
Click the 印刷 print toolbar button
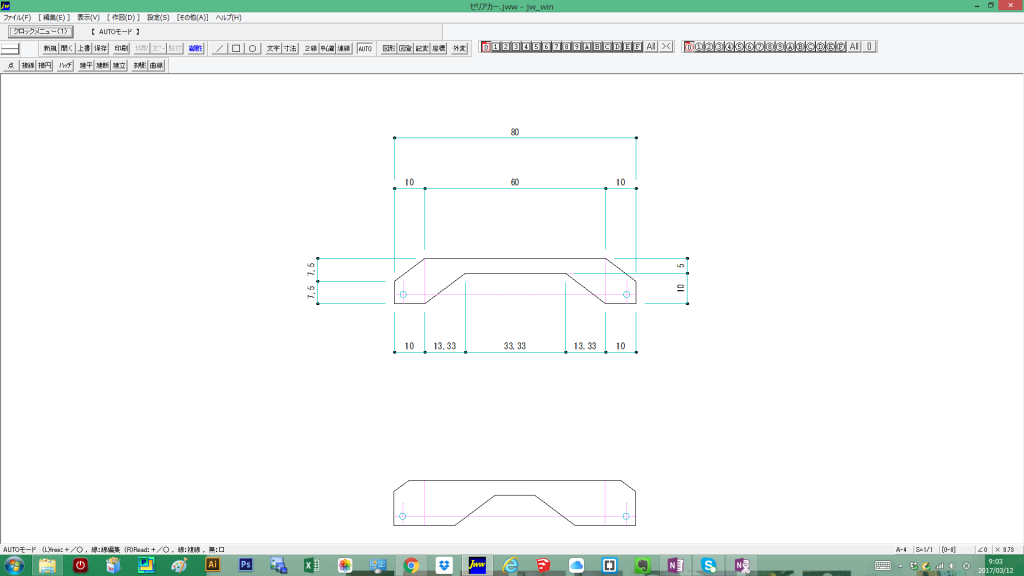120,48
